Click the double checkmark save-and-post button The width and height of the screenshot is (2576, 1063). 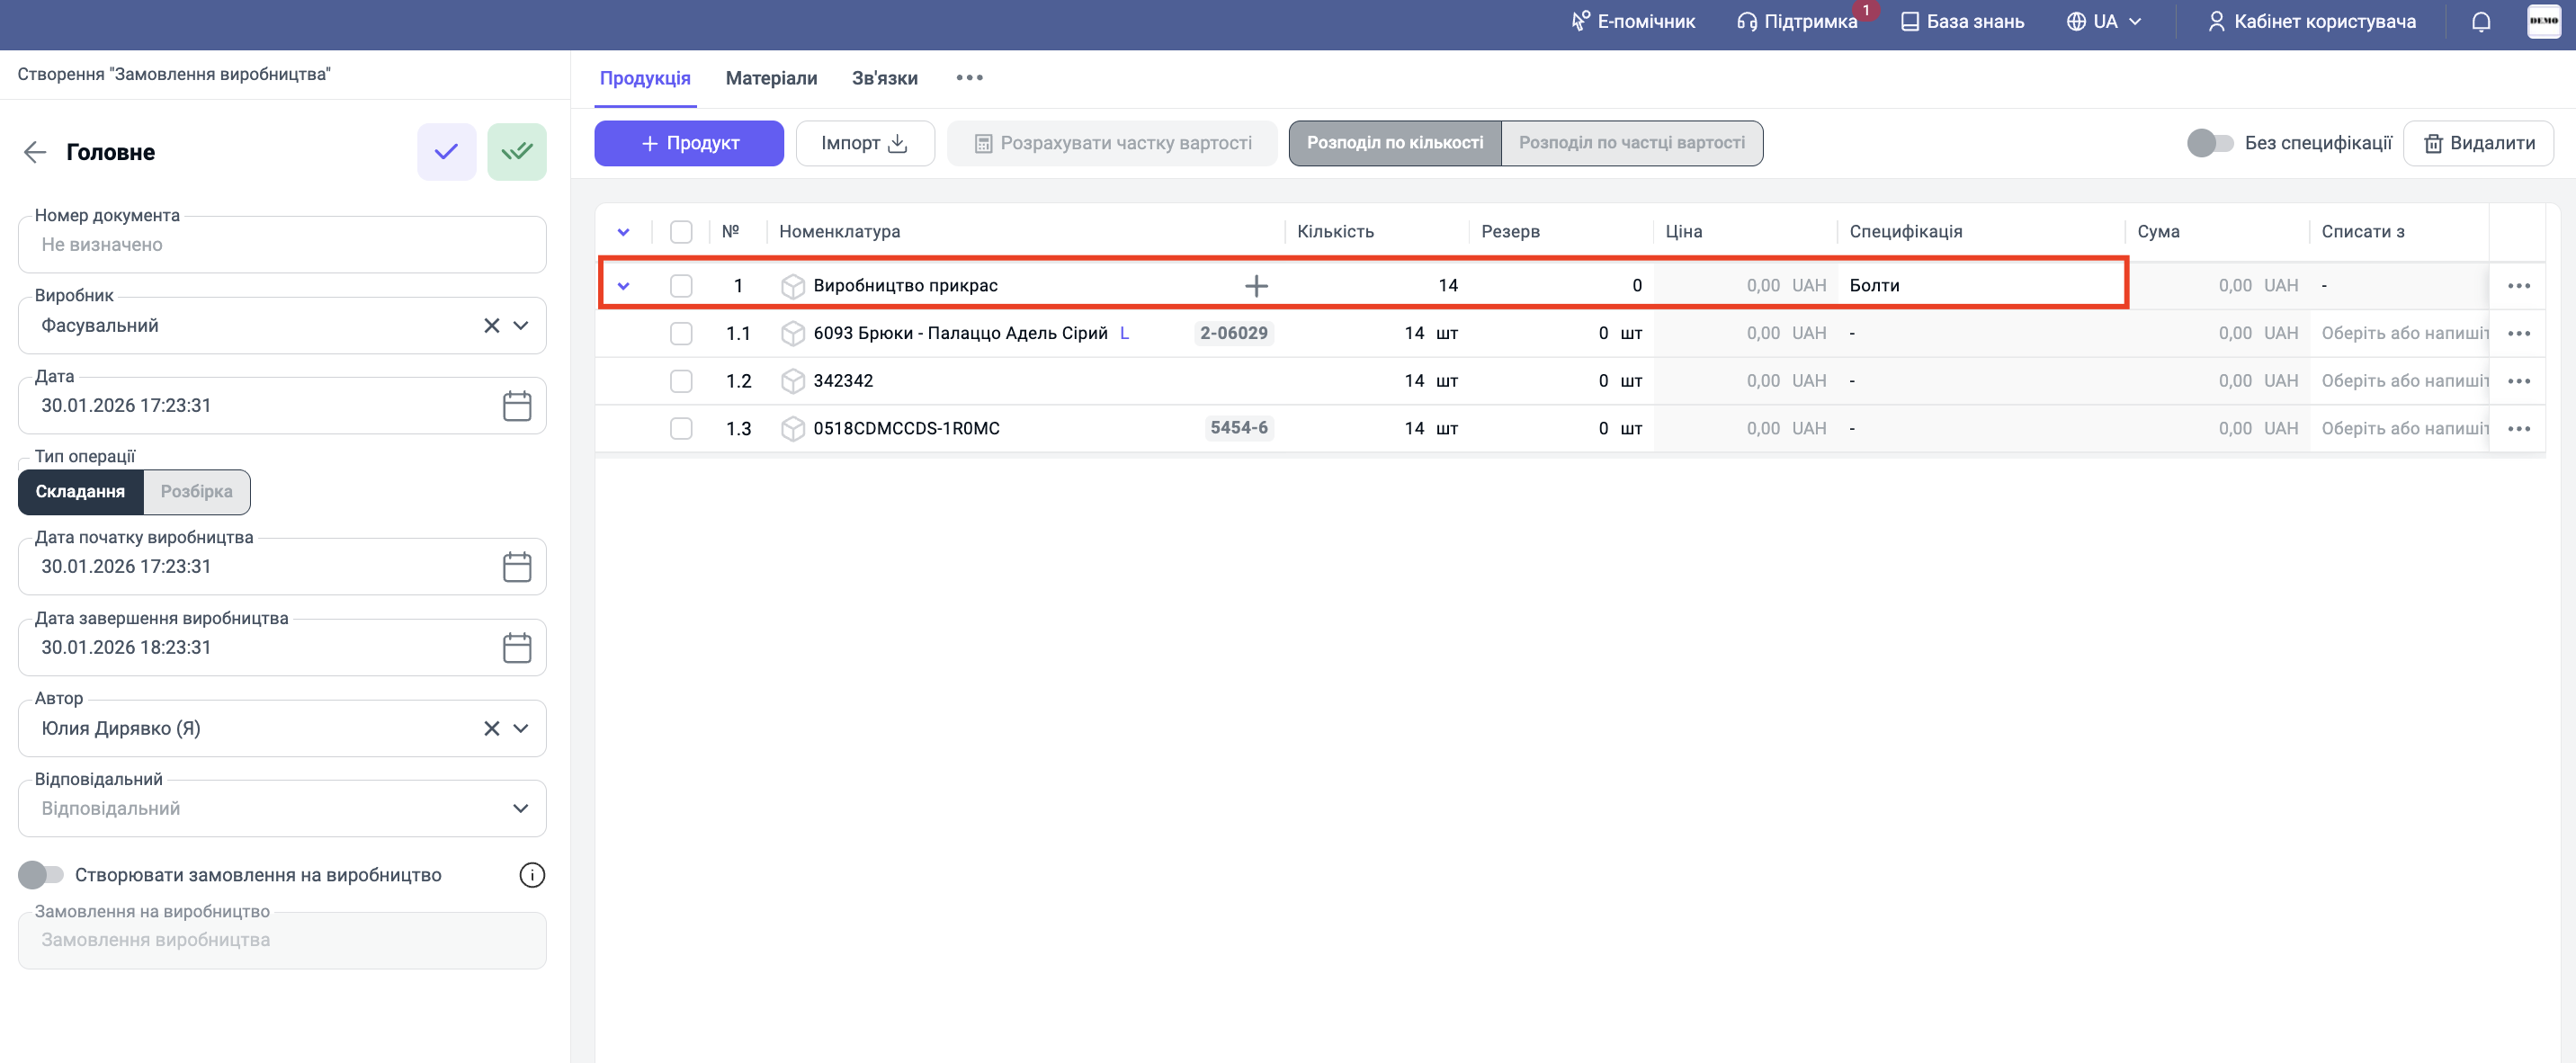pyautogui.click(x=516, y=152)
